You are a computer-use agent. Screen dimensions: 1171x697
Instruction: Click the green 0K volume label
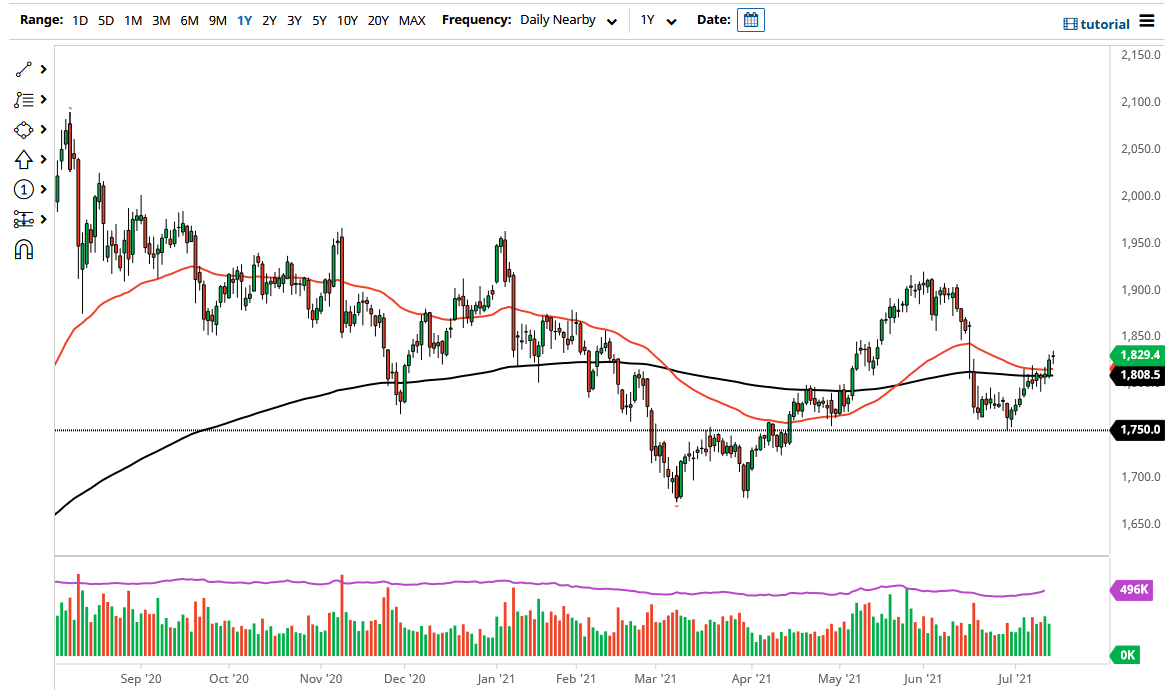click(x=1125, y=655)
